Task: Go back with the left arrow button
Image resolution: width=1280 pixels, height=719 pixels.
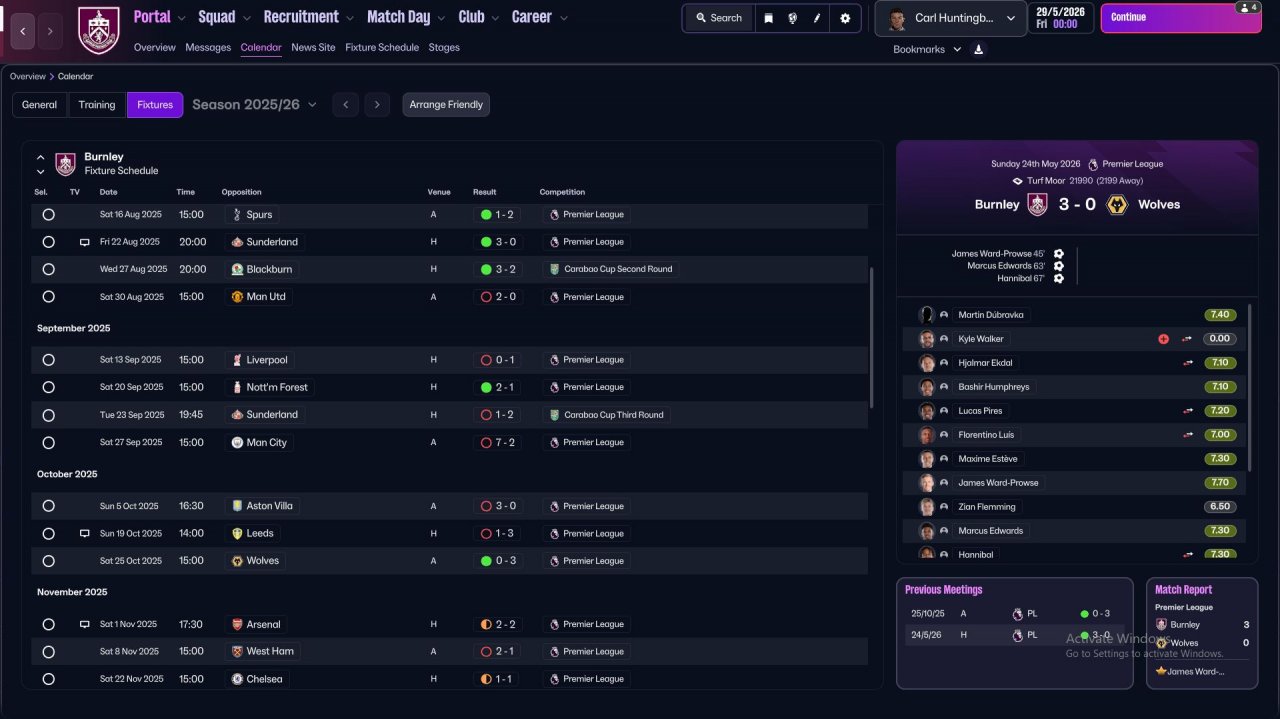Action: coord(23,31)
